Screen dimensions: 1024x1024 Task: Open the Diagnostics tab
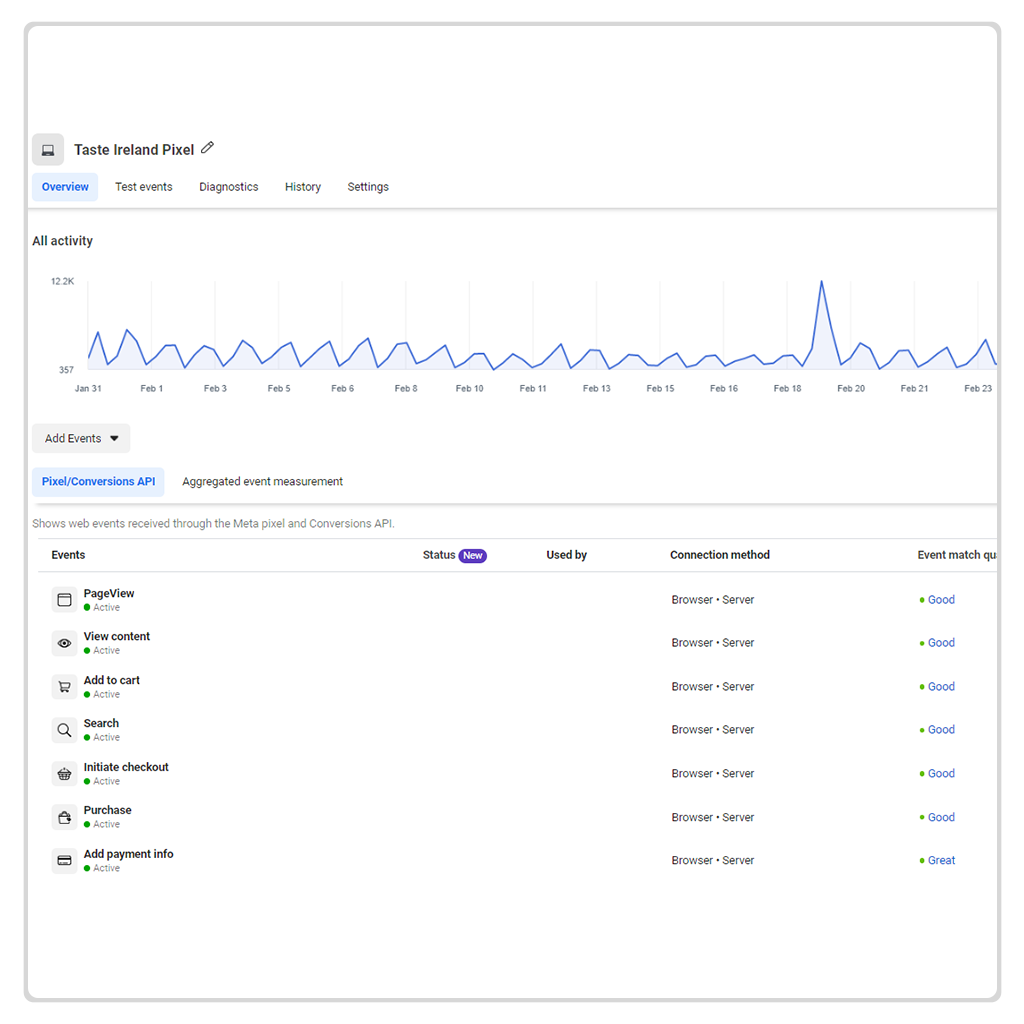point(229,187)
